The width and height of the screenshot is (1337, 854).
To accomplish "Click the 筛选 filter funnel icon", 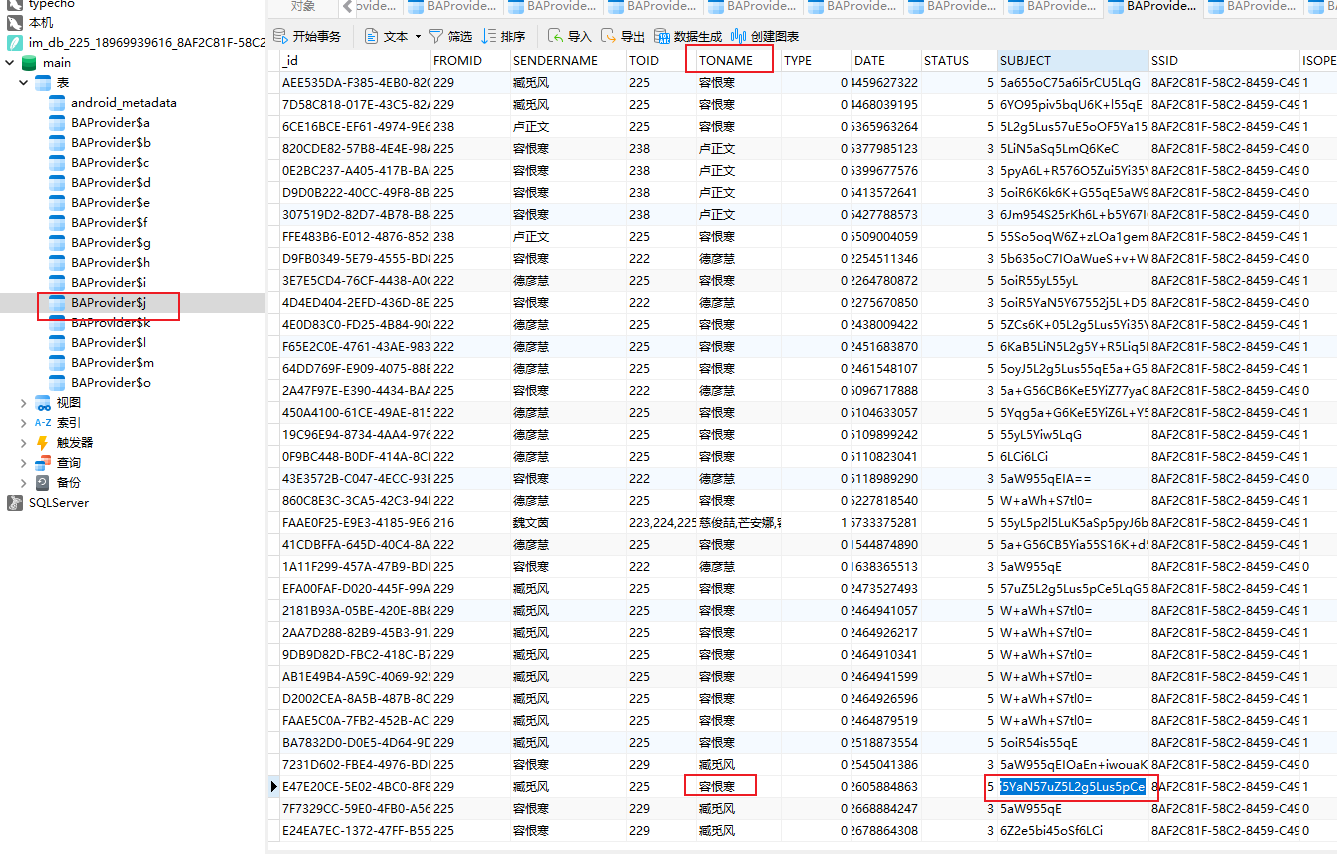I will (x=436, y=36).
